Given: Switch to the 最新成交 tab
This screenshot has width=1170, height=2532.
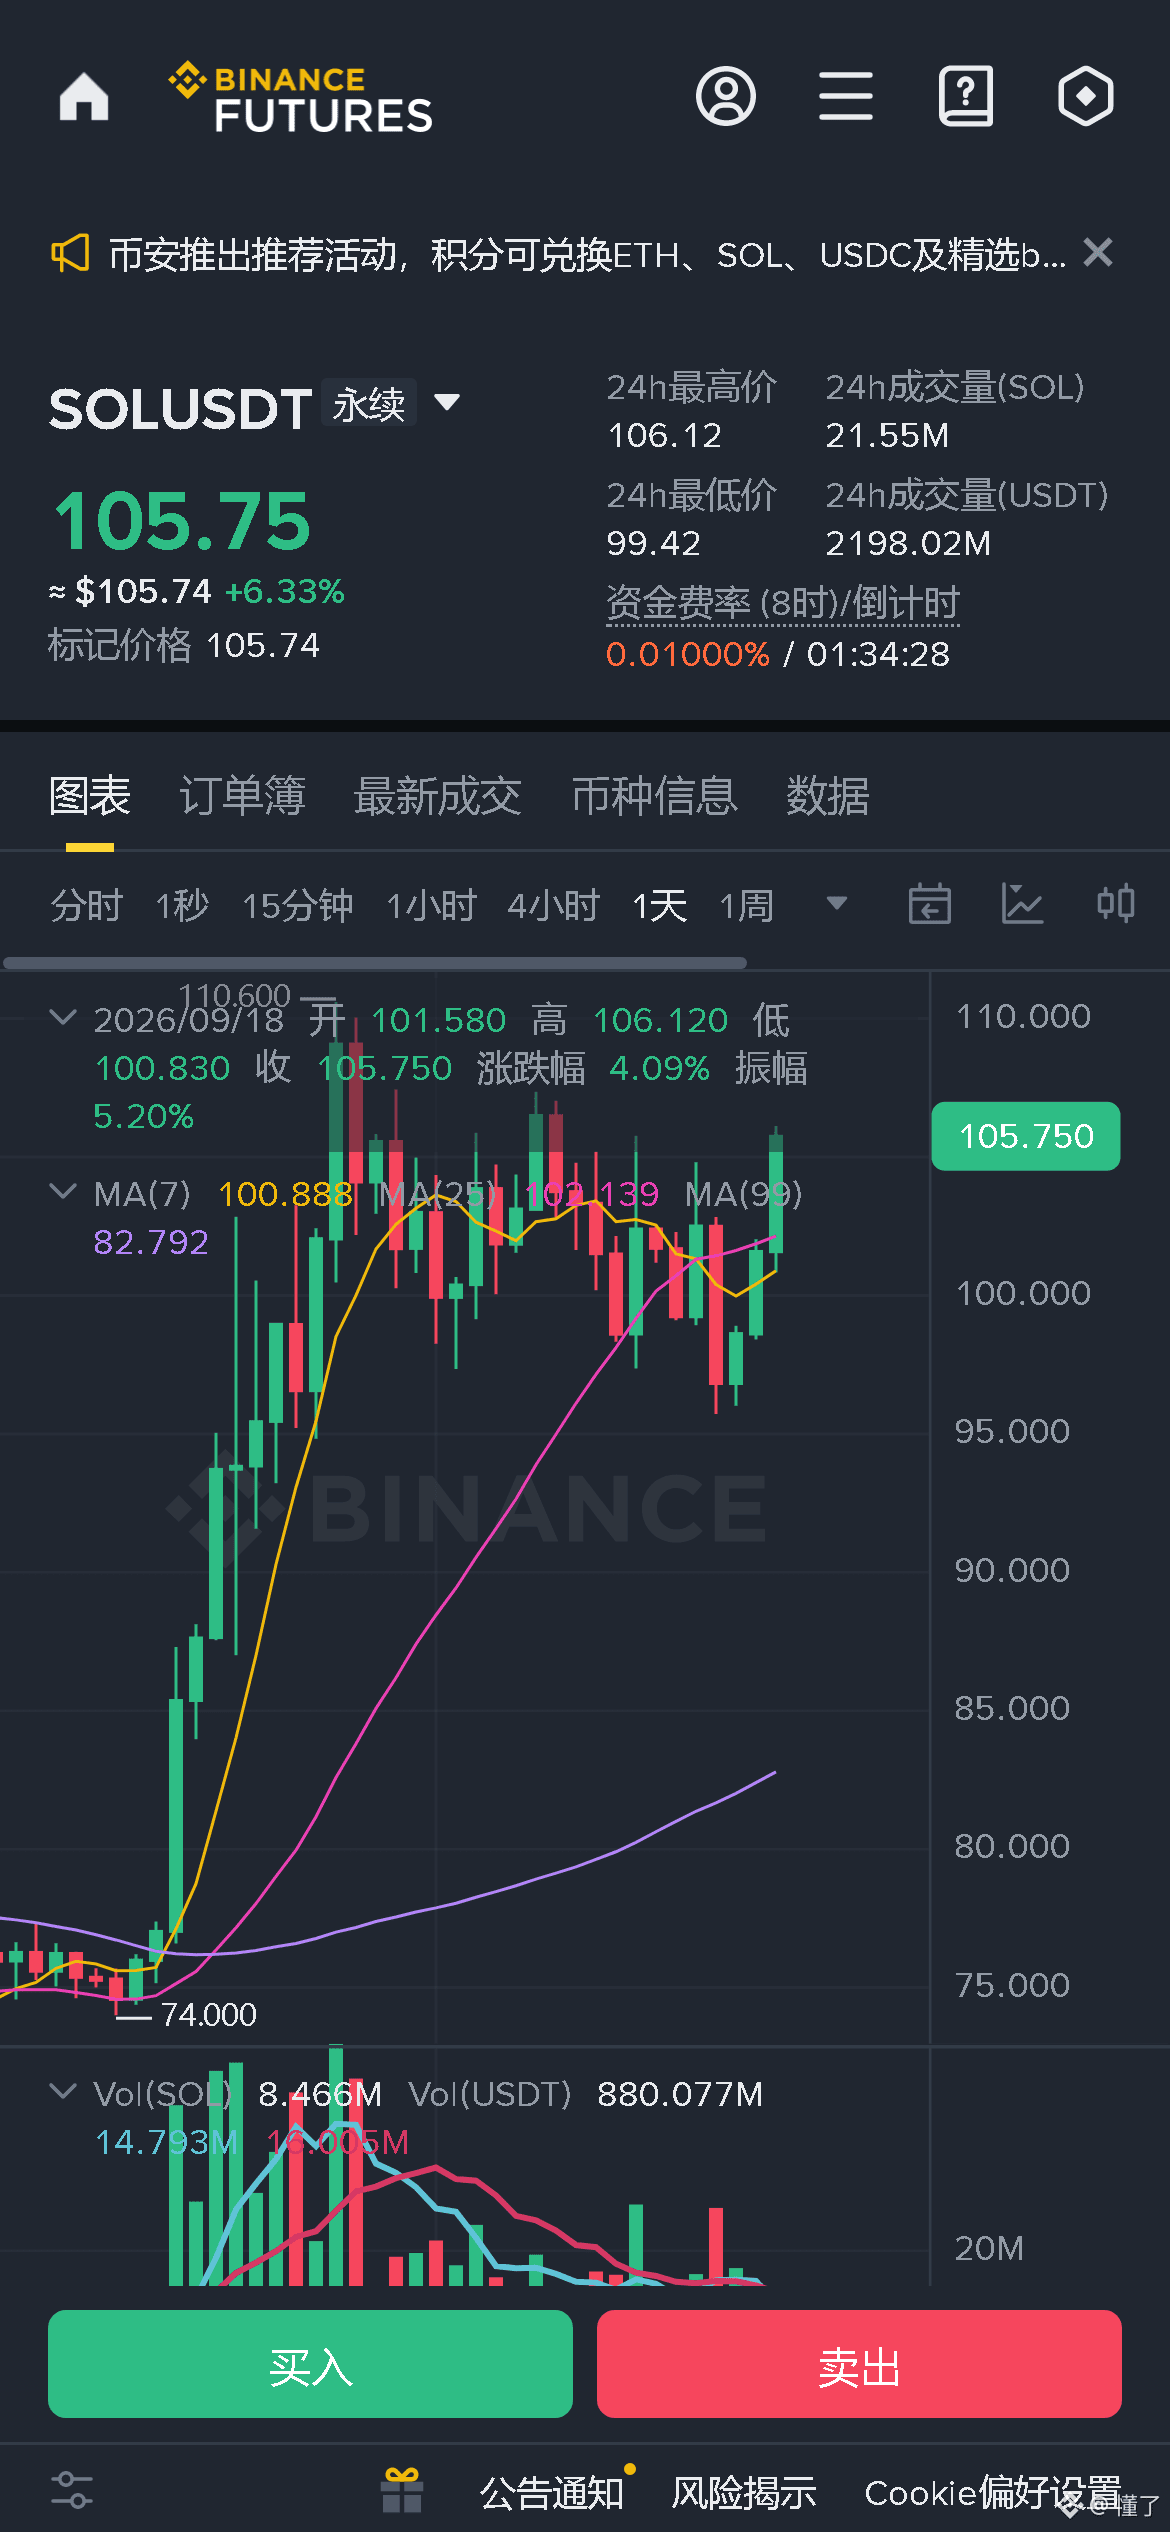Looking at the screenshot, I should pyautogui.click(x=438, y=796).
